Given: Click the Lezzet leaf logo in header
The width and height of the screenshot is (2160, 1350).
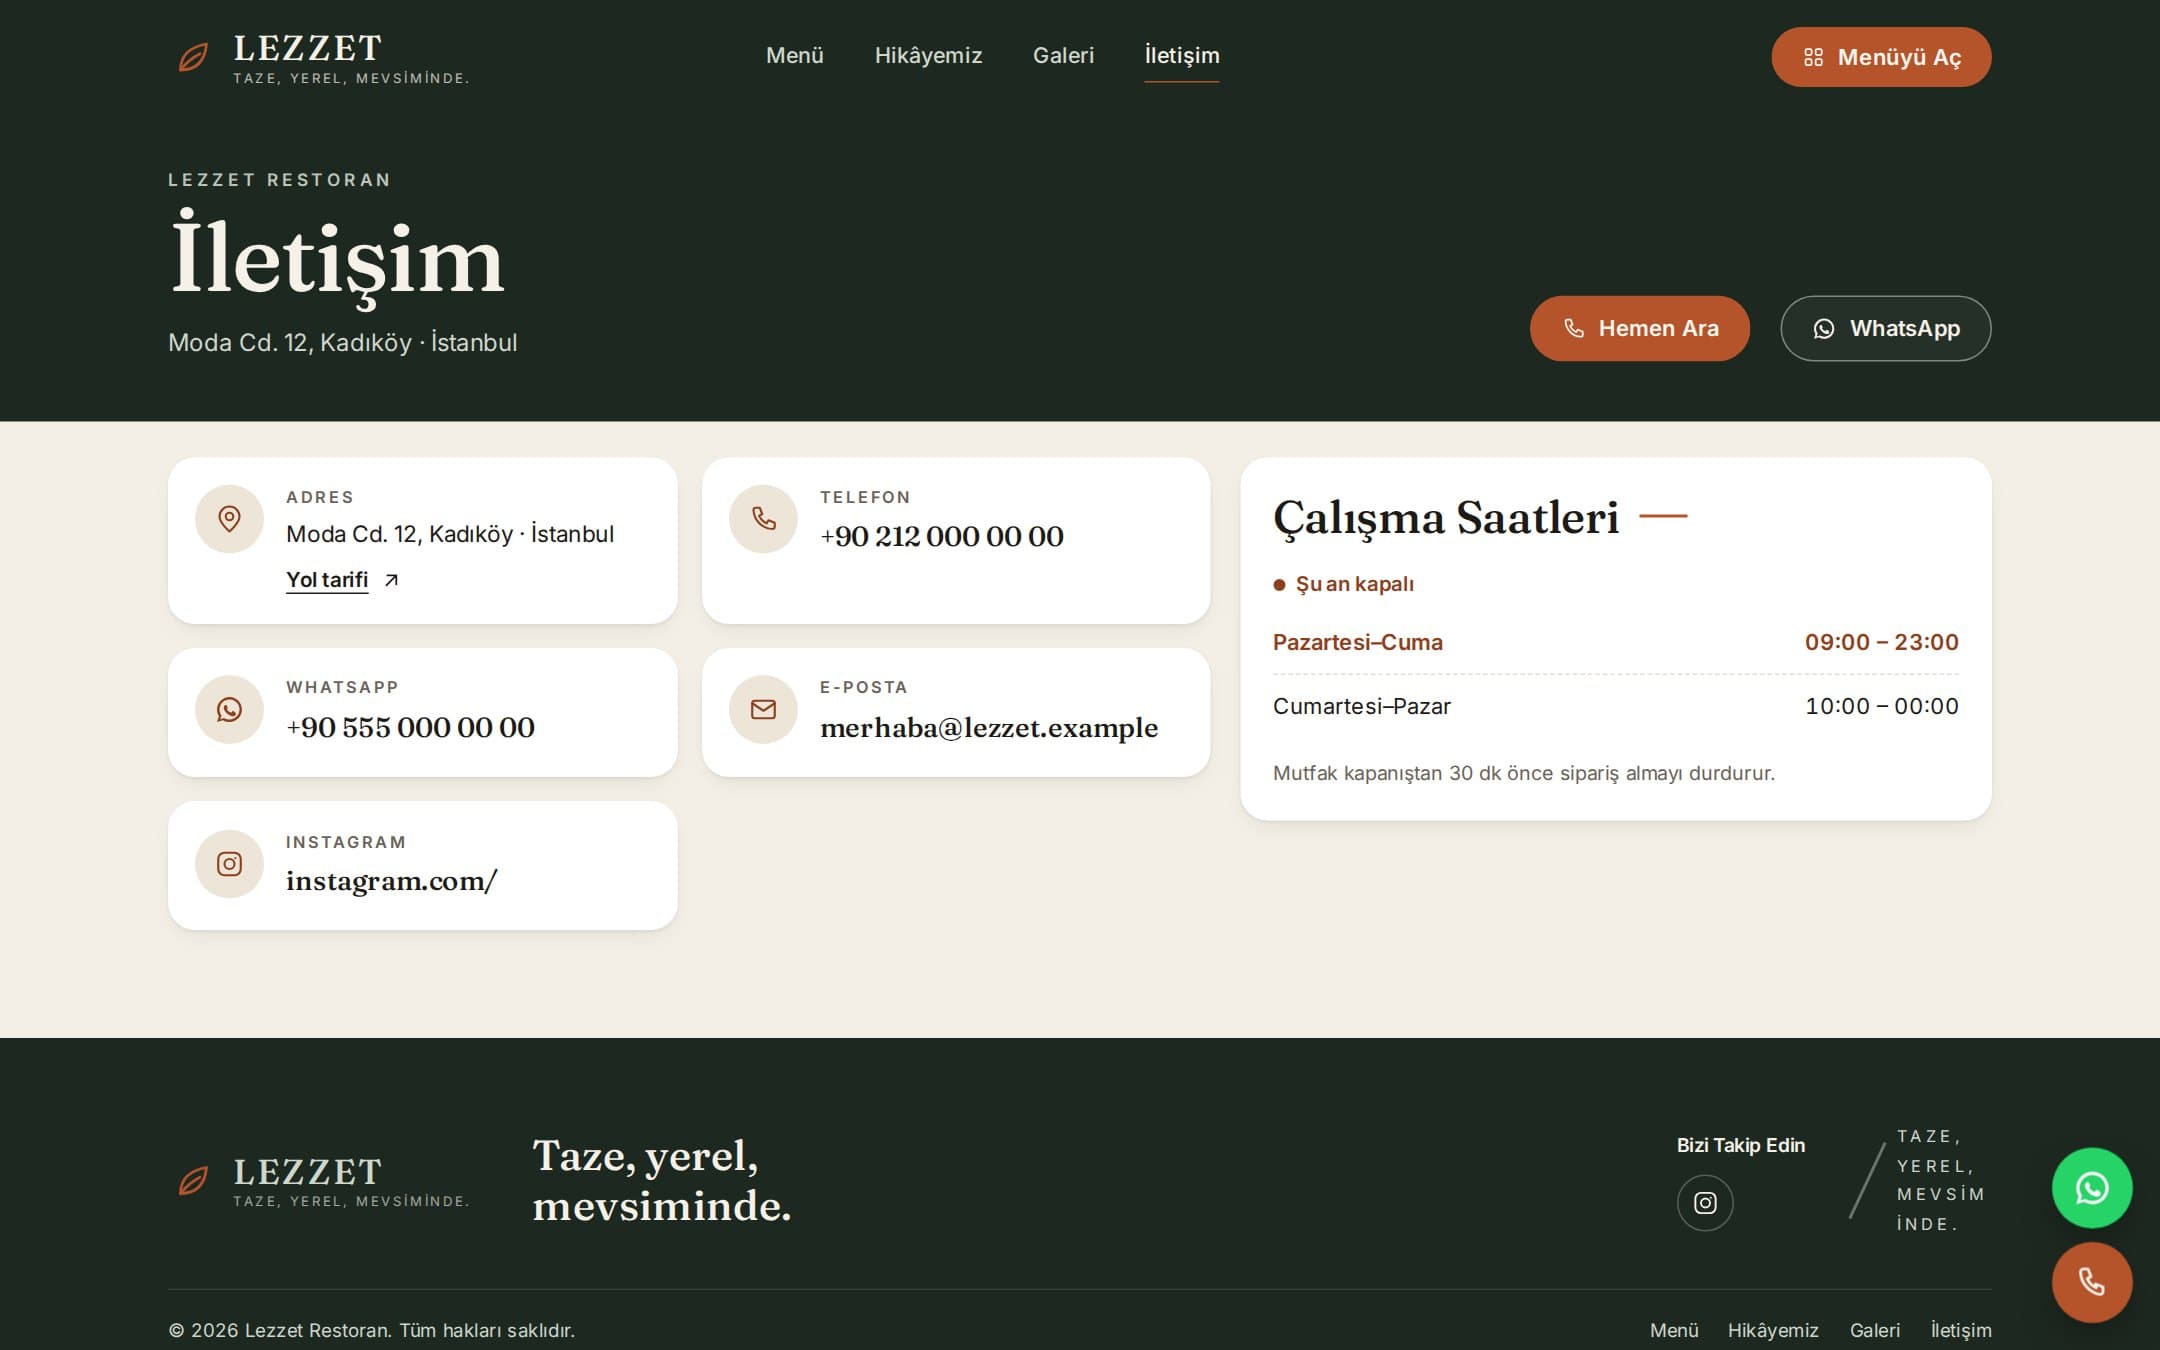Looking at the screenshot, I should point(193,57).
